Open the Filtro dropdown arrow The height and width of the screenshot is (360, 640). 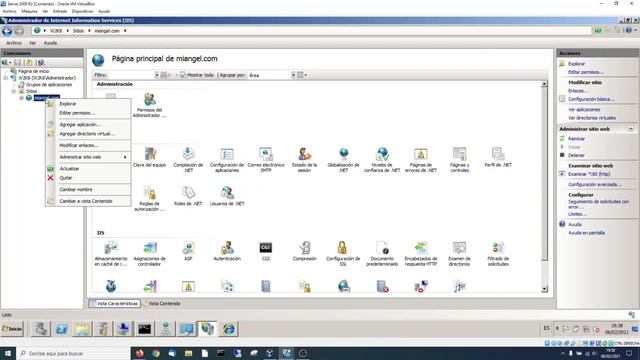[x=156, y=76]
